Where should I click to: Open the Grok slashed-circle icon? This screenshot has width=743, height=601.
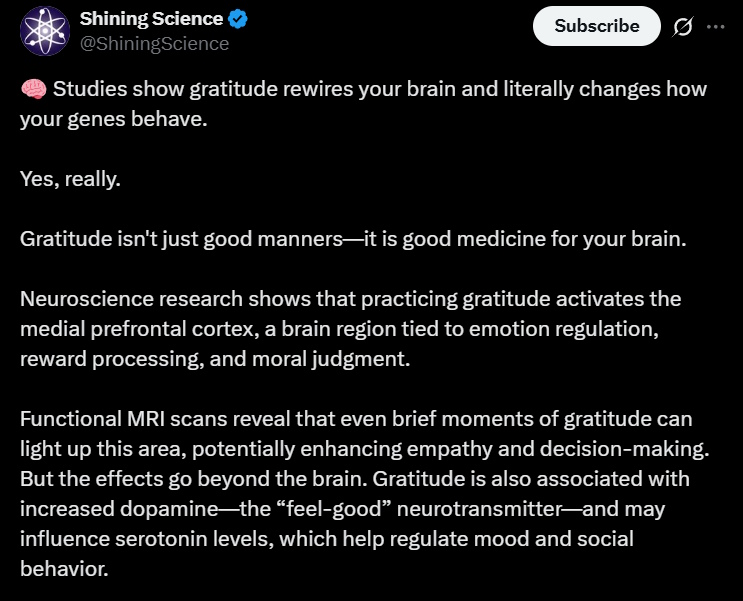(682, 27)
